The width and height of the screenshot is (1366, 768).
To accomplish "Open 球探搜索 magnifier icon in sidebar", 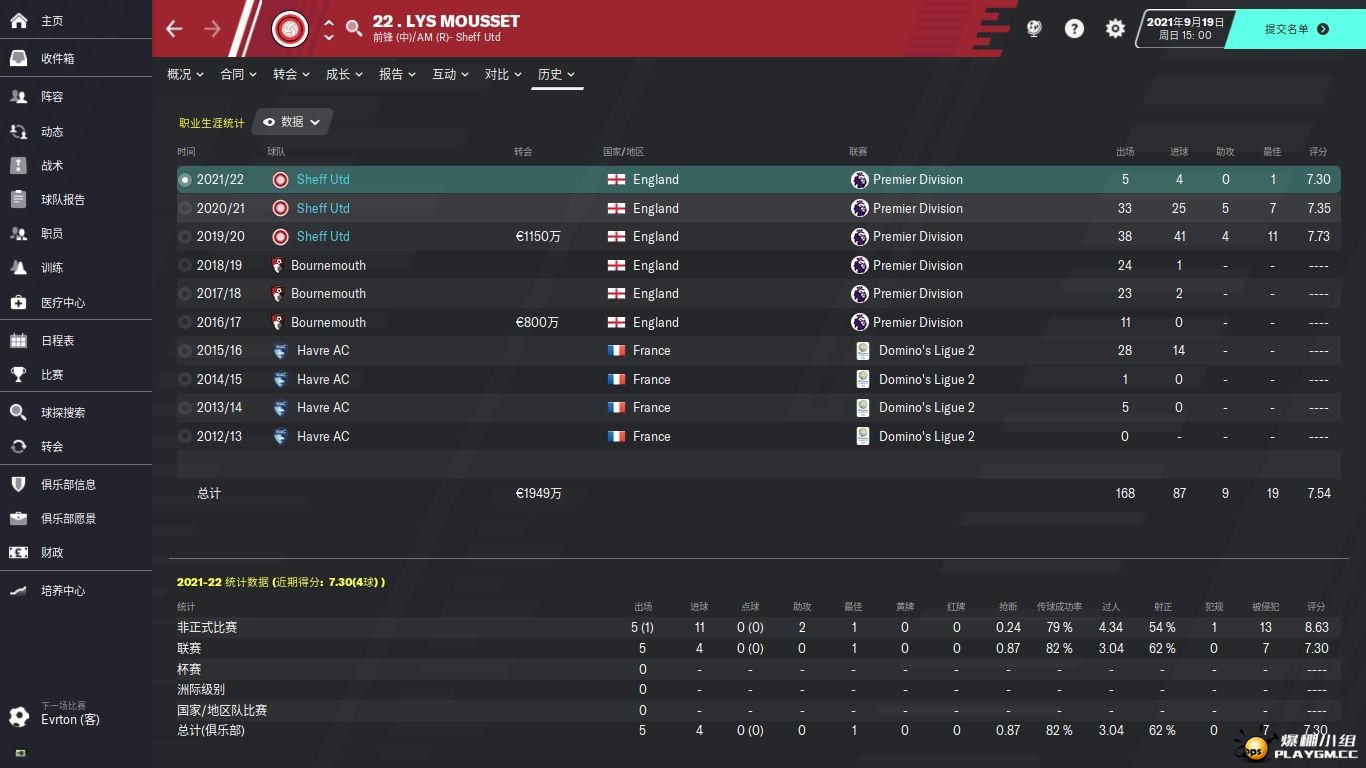I will [18, 412].
